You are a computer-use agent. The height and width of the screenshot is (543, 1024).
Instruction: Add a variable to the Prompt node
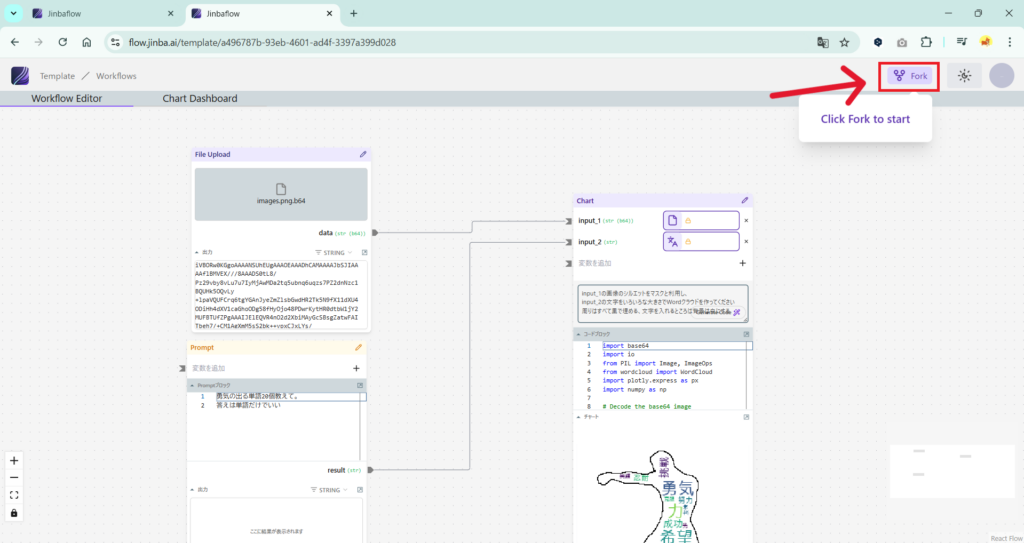click(356, 368)
